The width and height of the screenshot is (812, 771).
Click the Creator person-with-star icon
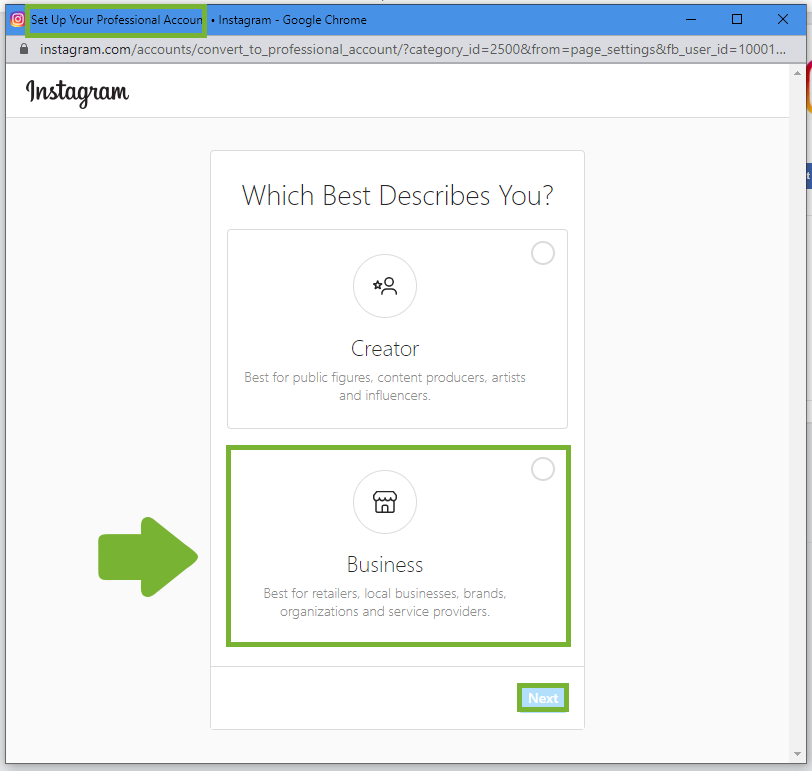385,286
